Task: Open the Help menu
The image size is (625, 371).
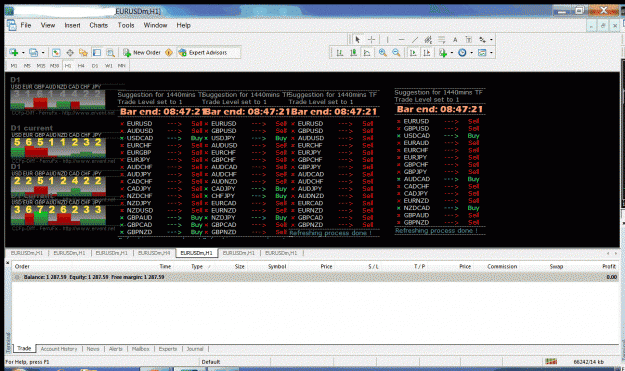Action: coord(183,25)
